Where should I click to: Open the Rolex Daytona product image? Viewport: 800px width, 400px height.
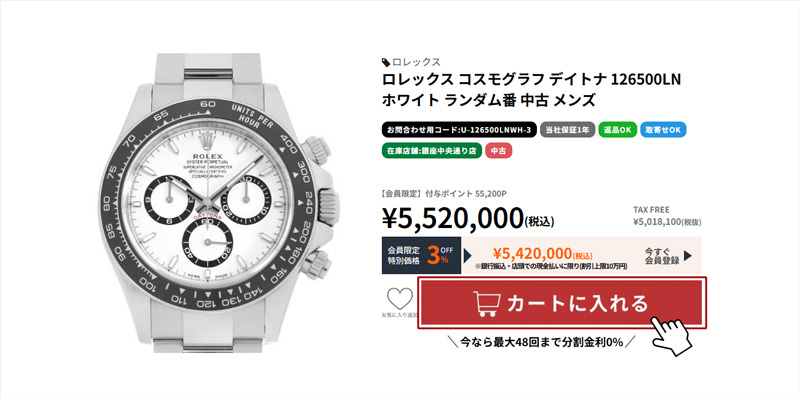point(215,203)
